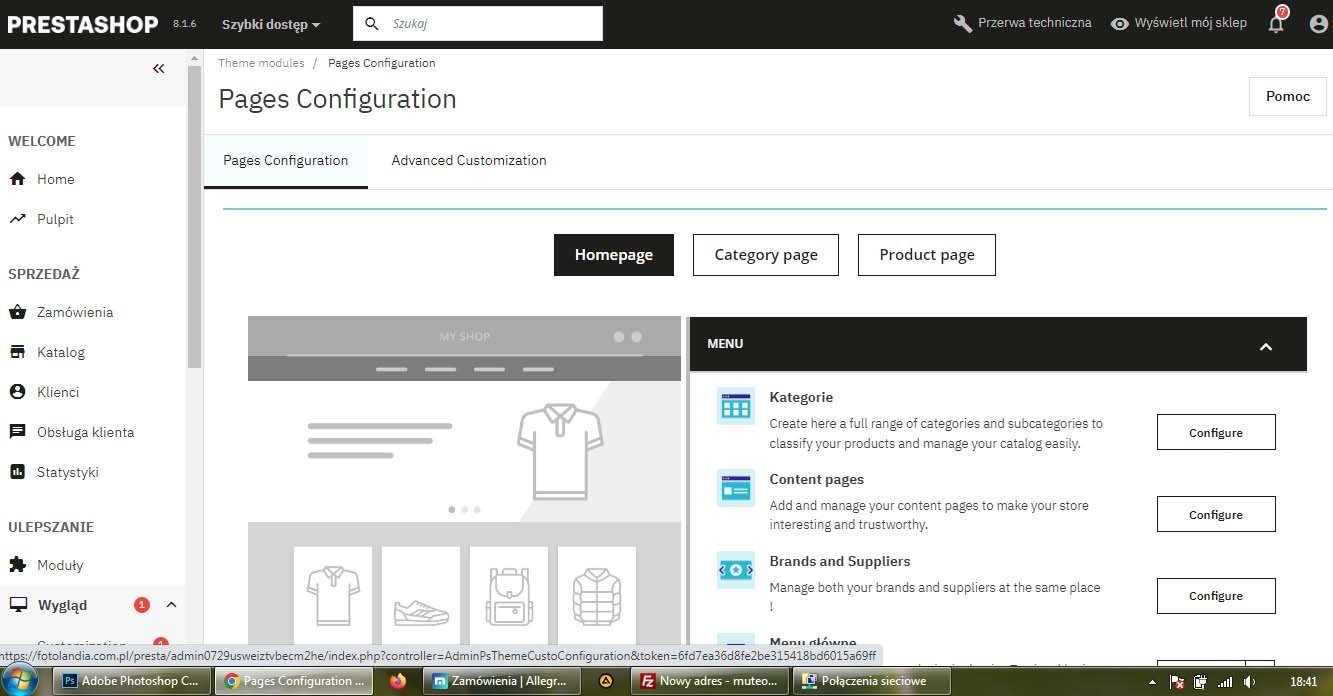Screen dimensions: 1333x696
Task: Click the search magnifier icon
Action: (x=372, y=23)
